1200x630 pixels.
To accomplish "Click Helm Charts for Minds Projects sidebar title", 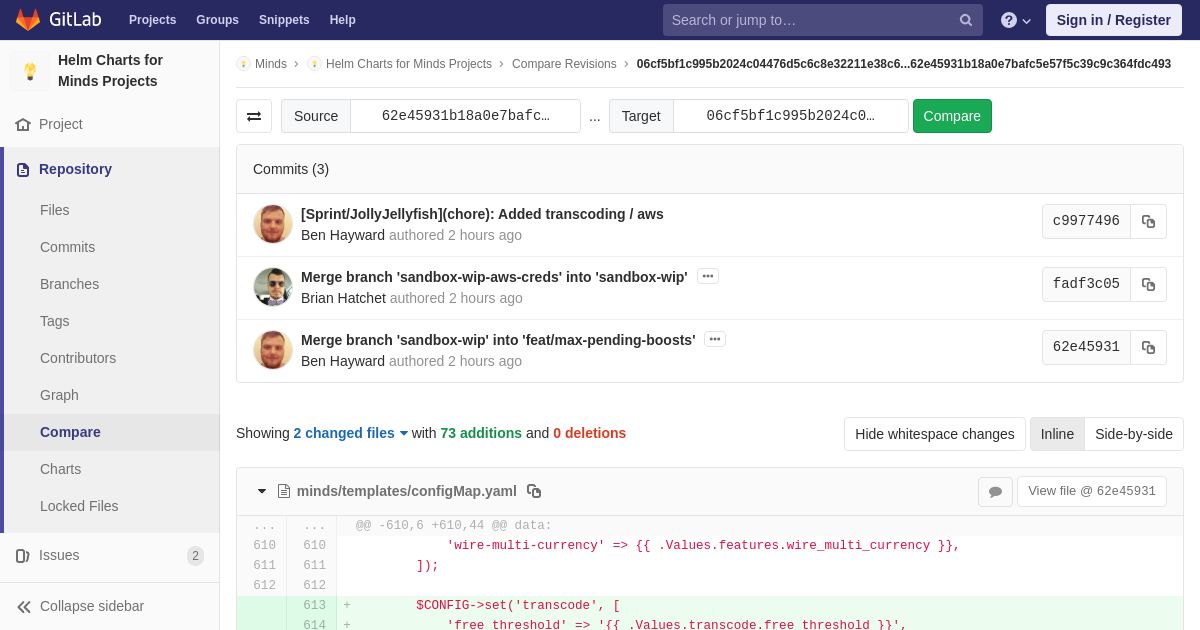I will [110, 71].
